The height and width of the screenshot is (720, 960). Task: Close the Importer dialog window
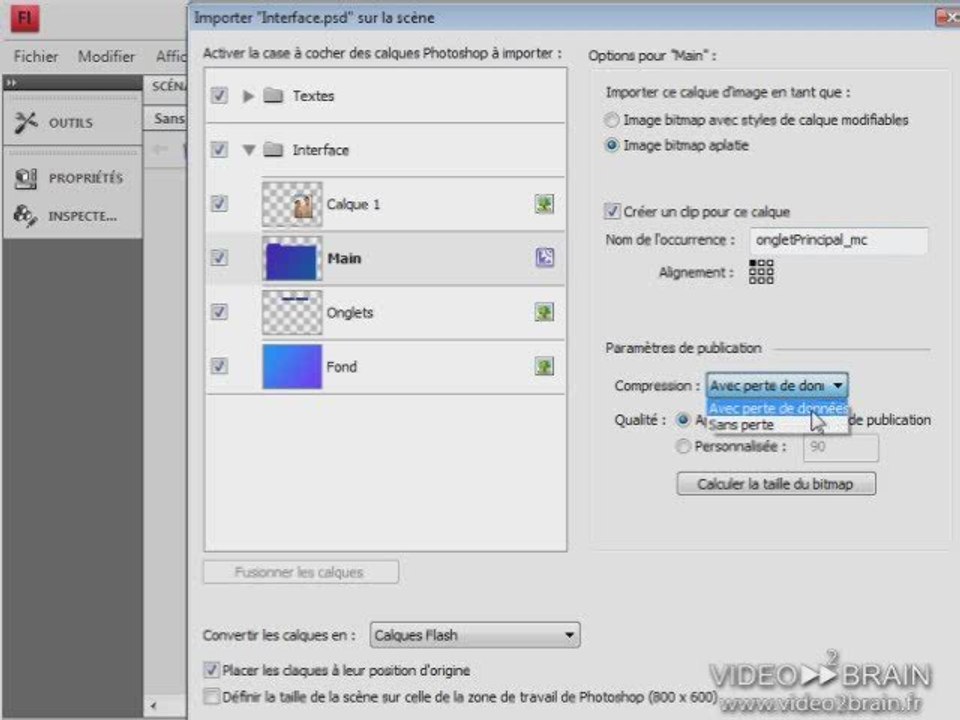pos(948,17)
